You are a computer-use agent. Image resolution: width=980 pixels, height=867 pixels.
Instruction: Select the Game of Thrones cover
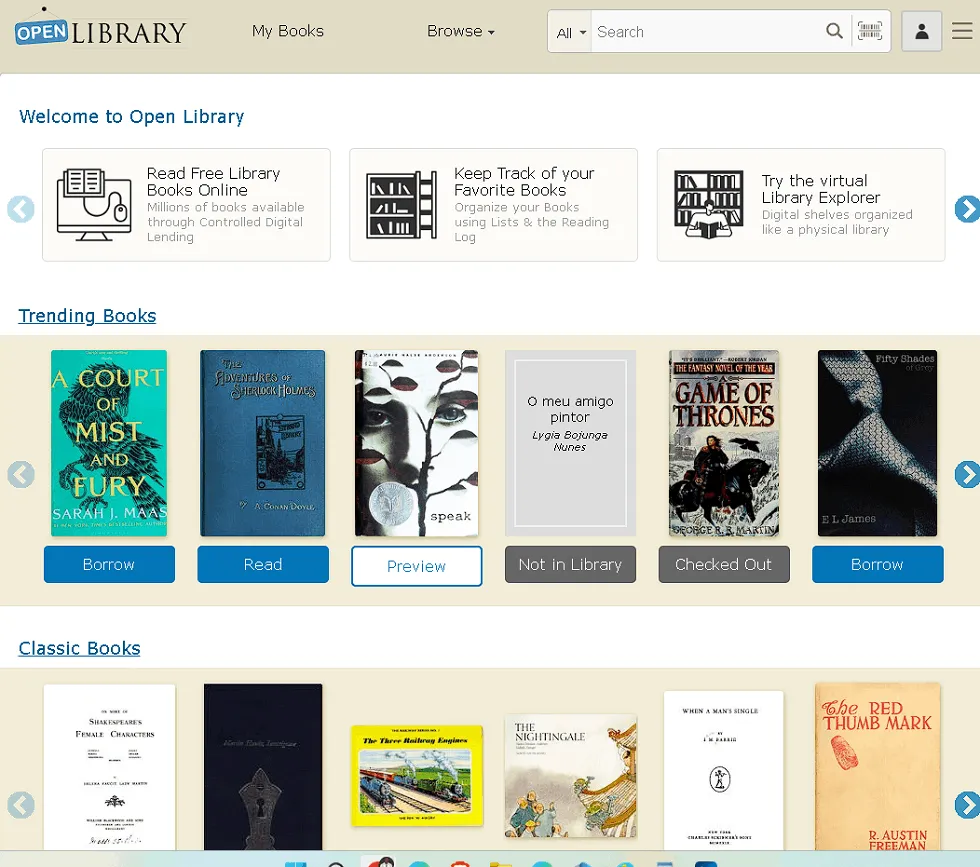723,443
